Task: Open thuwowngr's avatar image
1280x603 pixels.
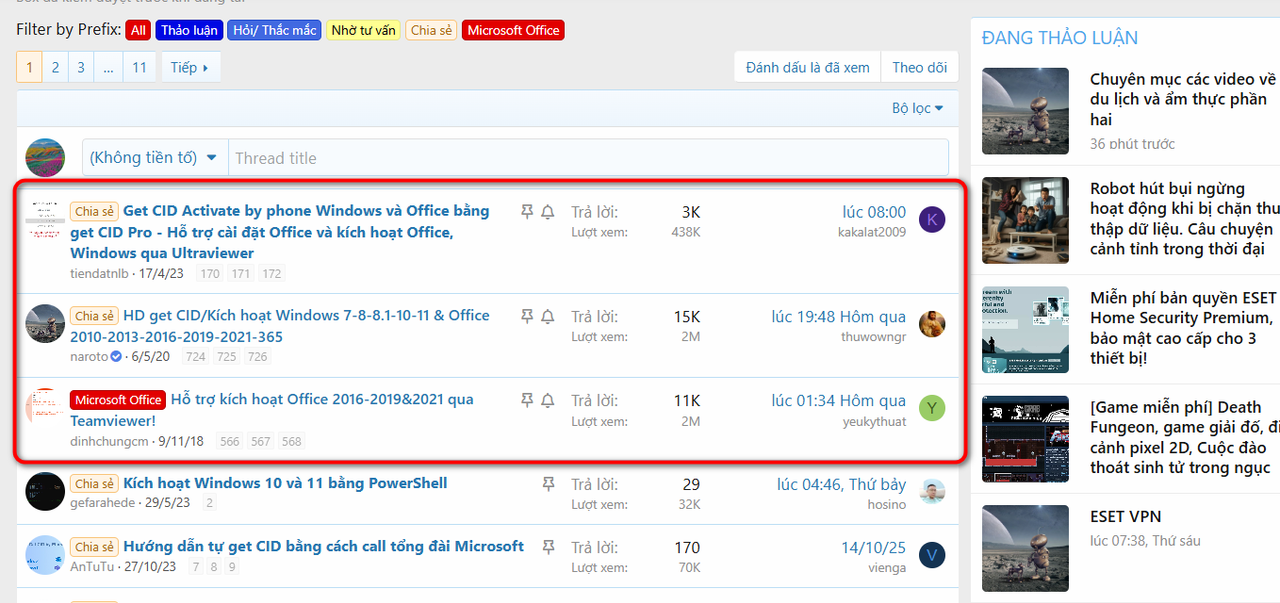Action: click(932, 324)
